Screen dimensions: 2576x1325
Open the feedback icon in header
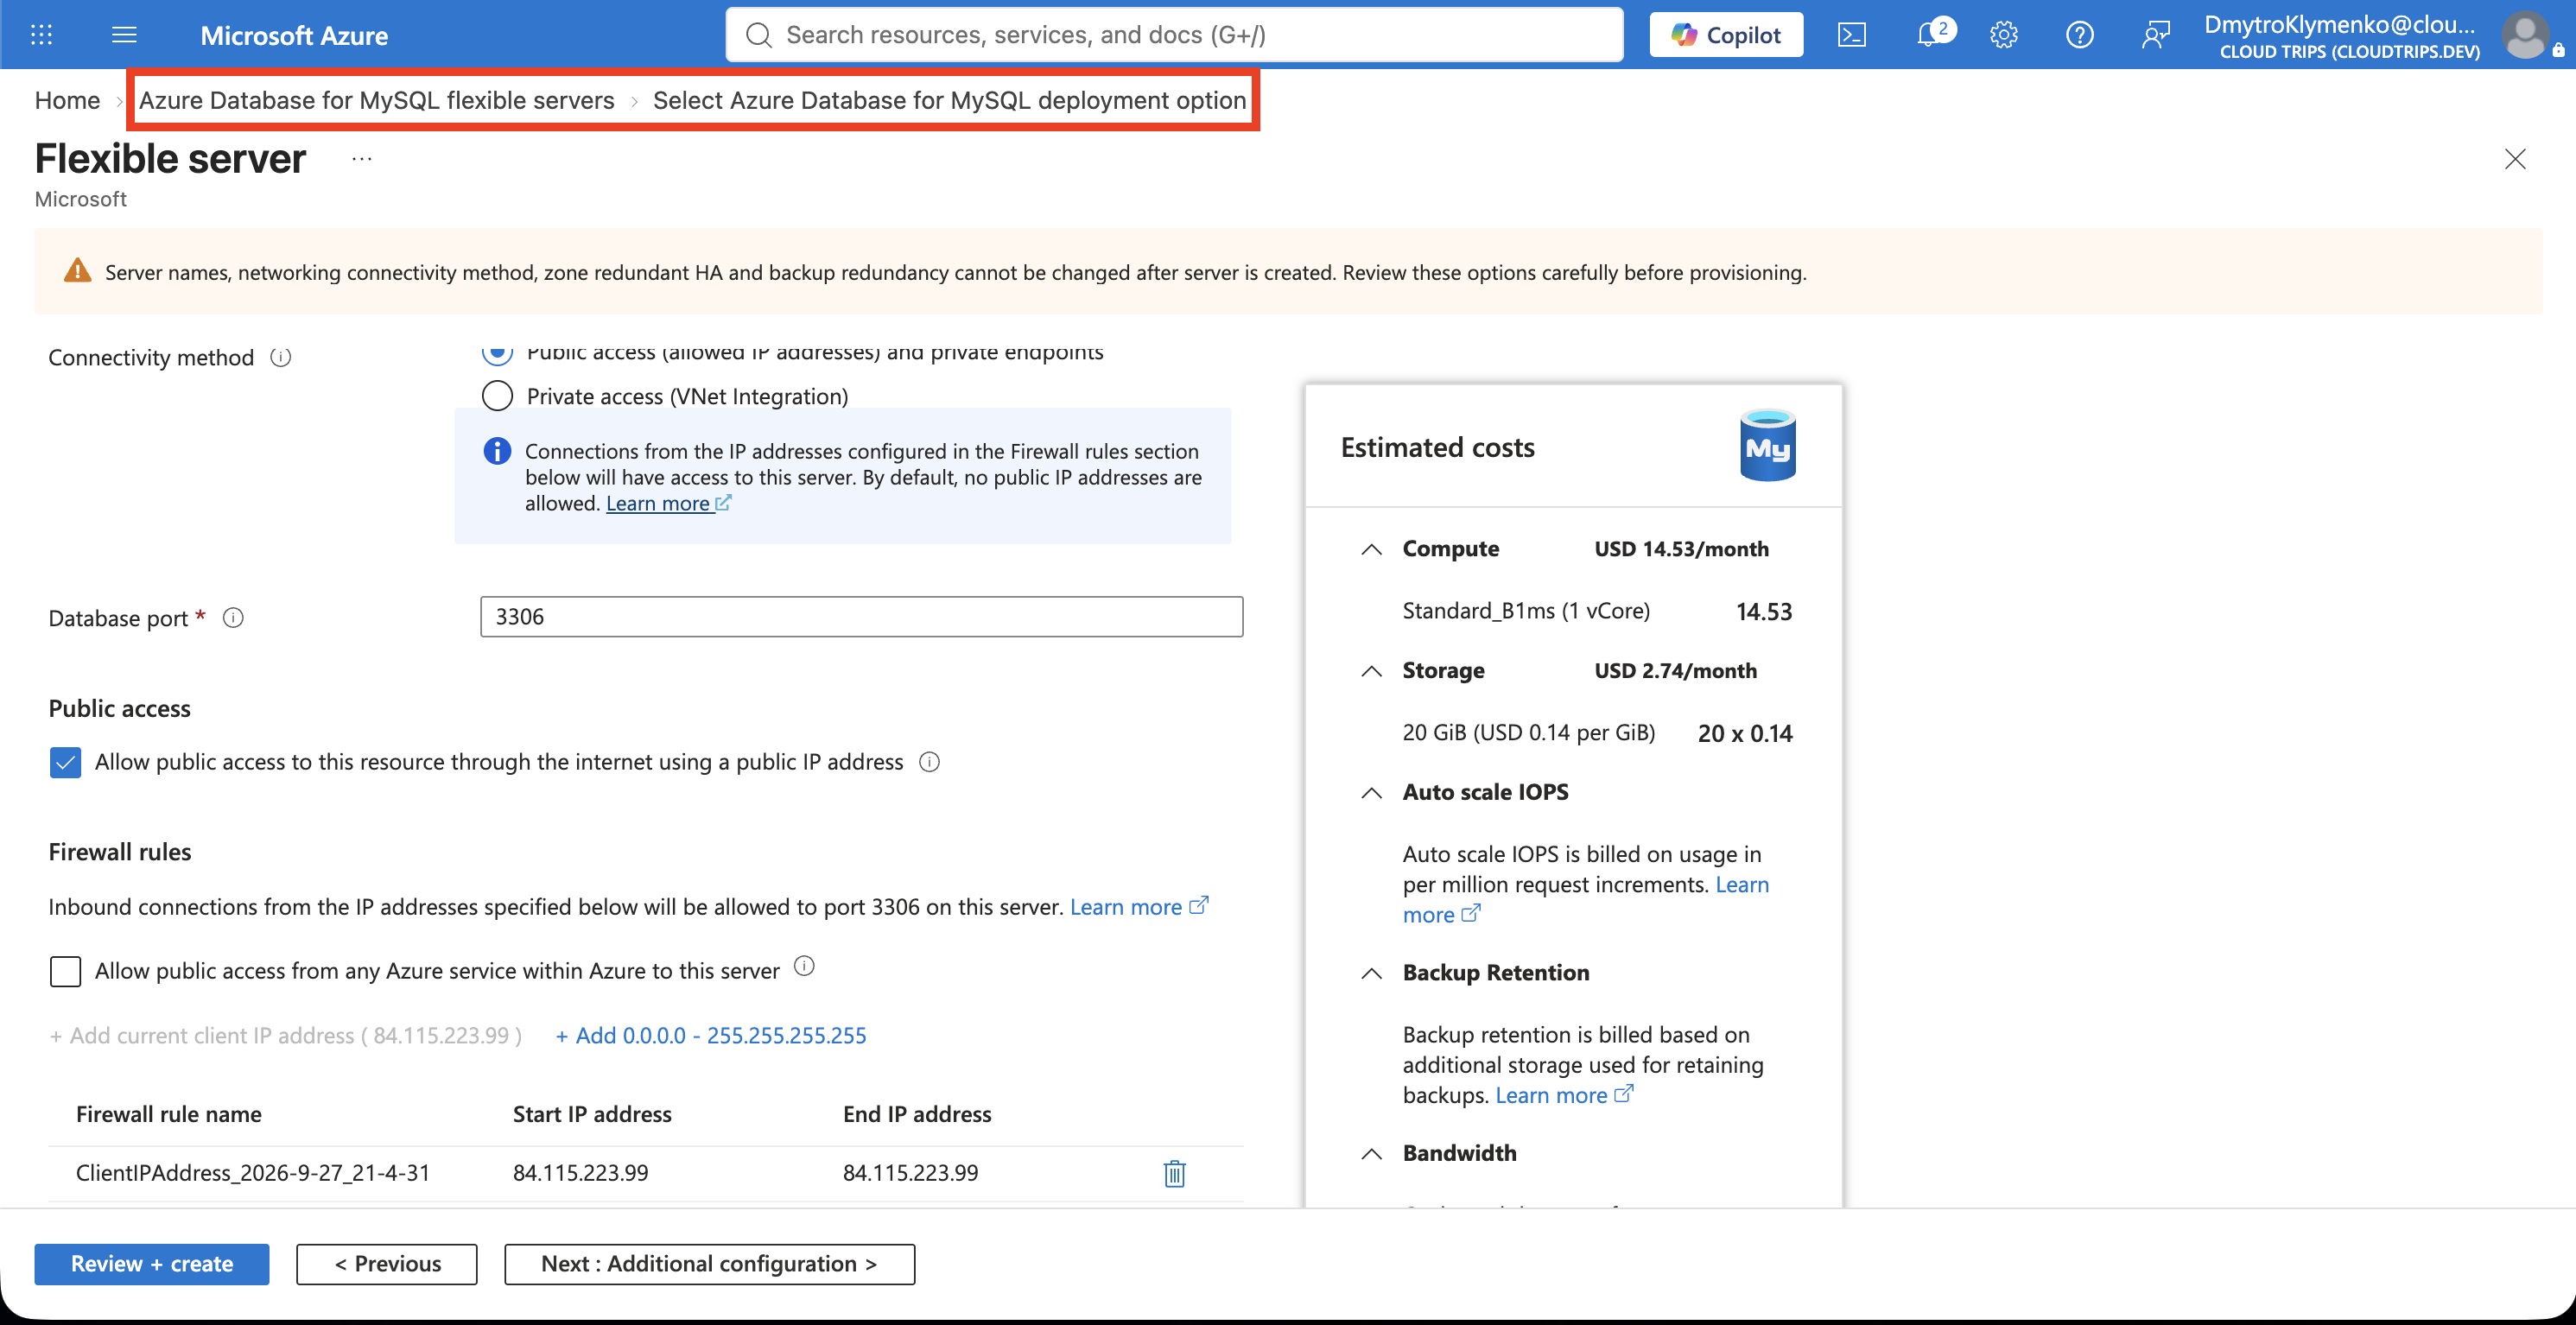2155,35
